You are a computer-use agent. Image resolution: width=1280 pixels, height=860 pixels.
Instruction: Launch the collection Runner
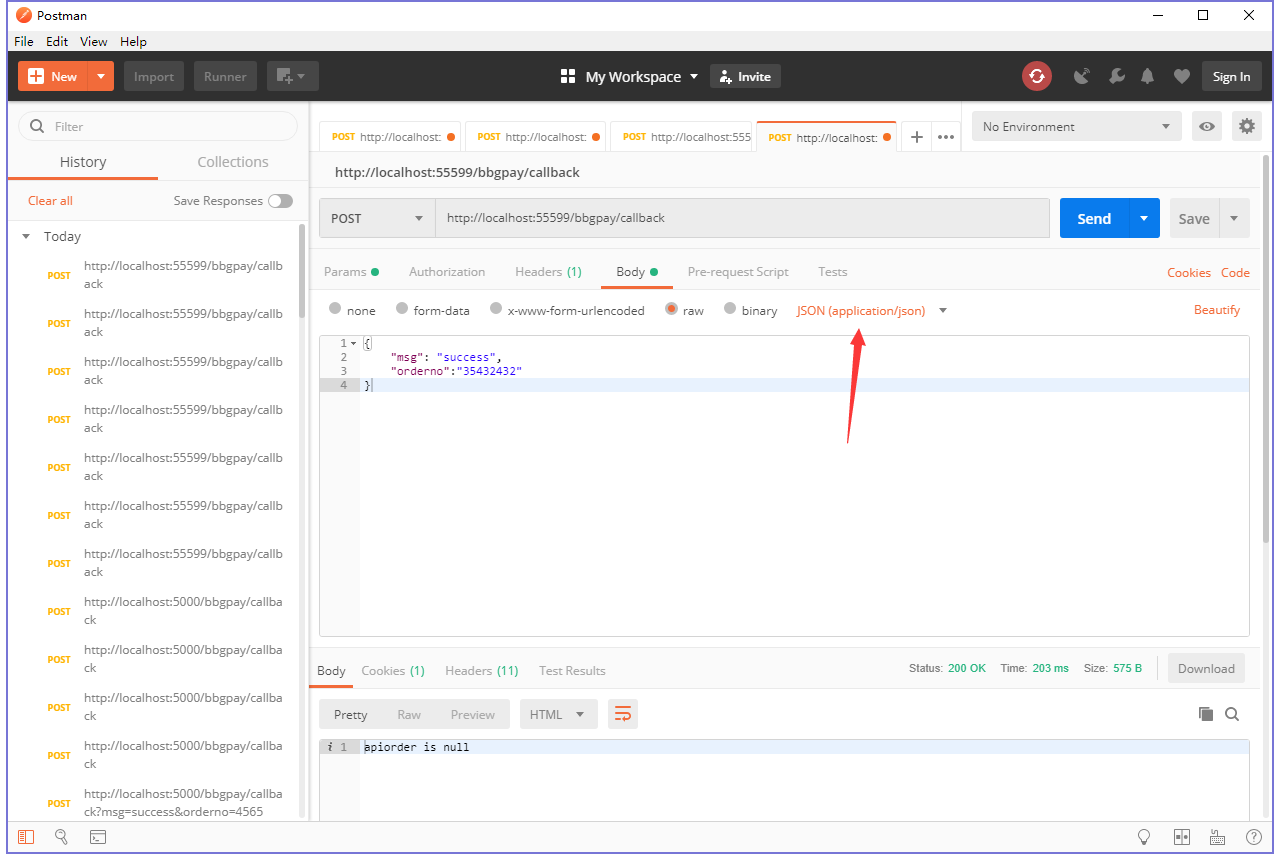225,76
